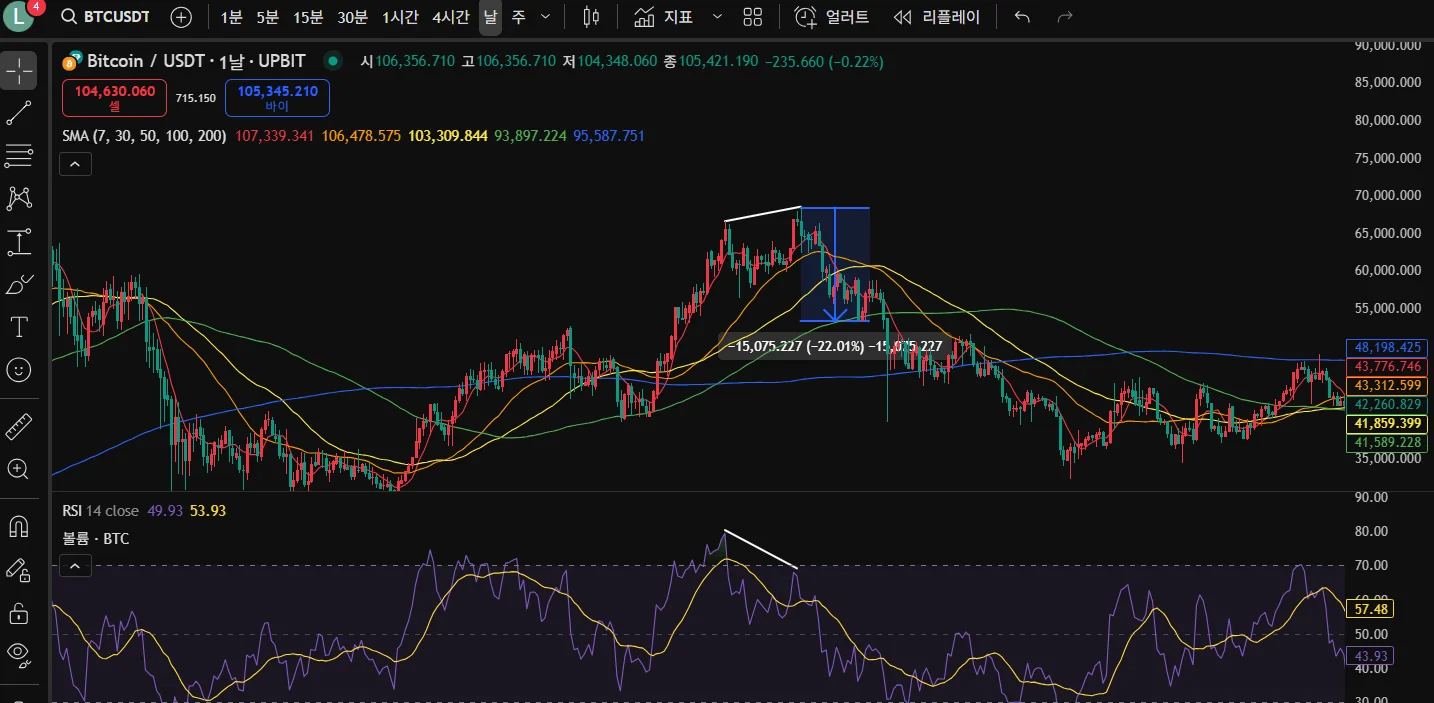Select the crosshair cursor tool

coord(19,70)
